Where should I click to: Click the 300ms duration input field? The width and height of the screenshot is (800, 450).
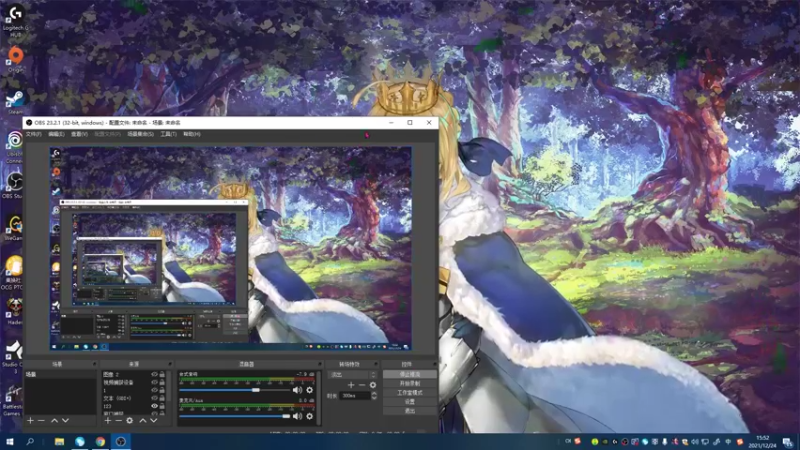tap(355, 395)
